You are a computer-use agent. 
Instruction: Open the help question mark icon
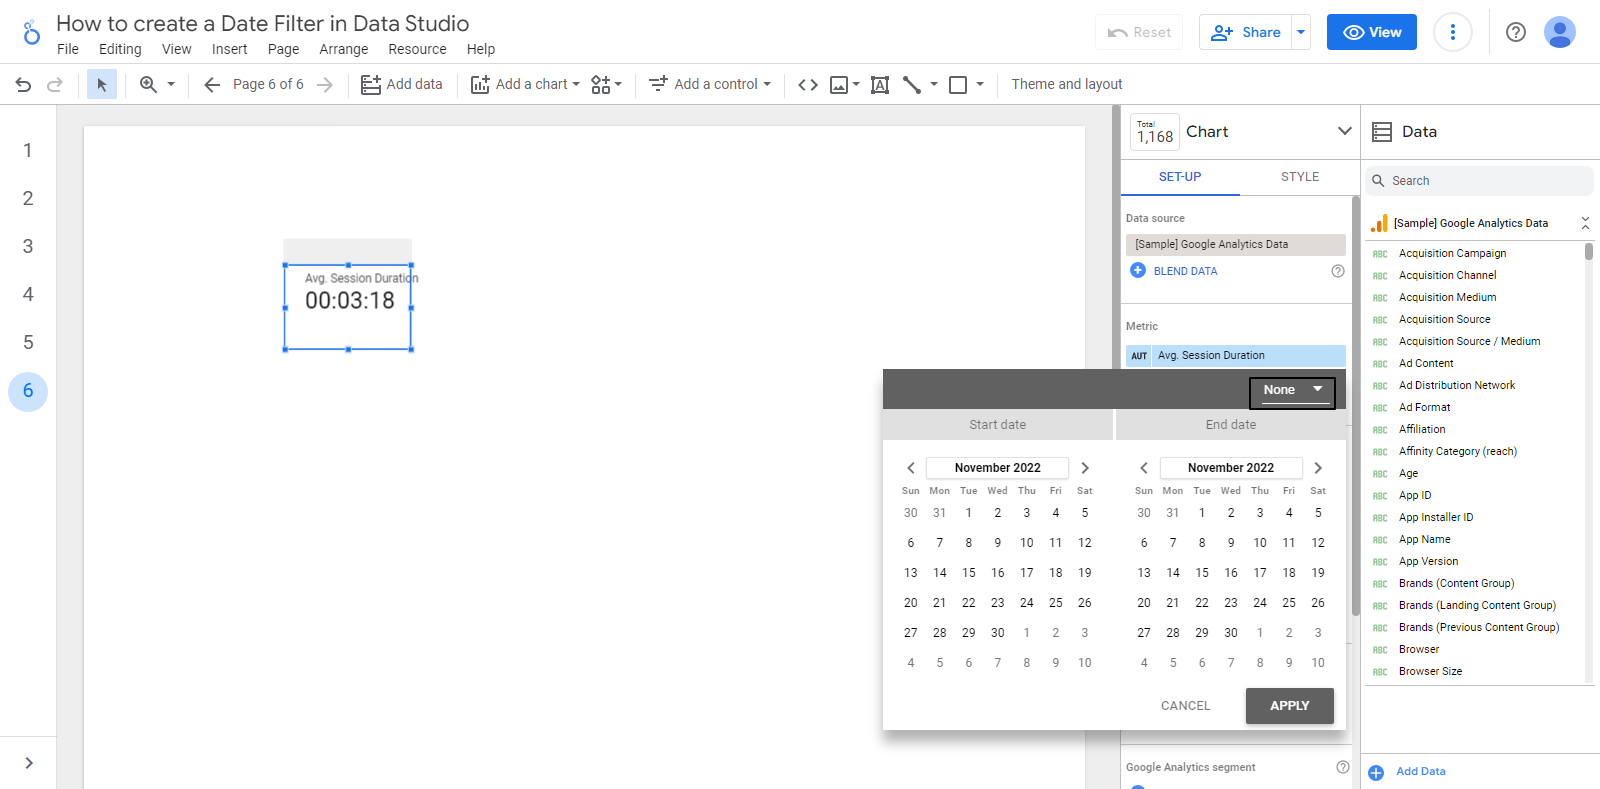pyautogui.click(x=1516, y=32)
